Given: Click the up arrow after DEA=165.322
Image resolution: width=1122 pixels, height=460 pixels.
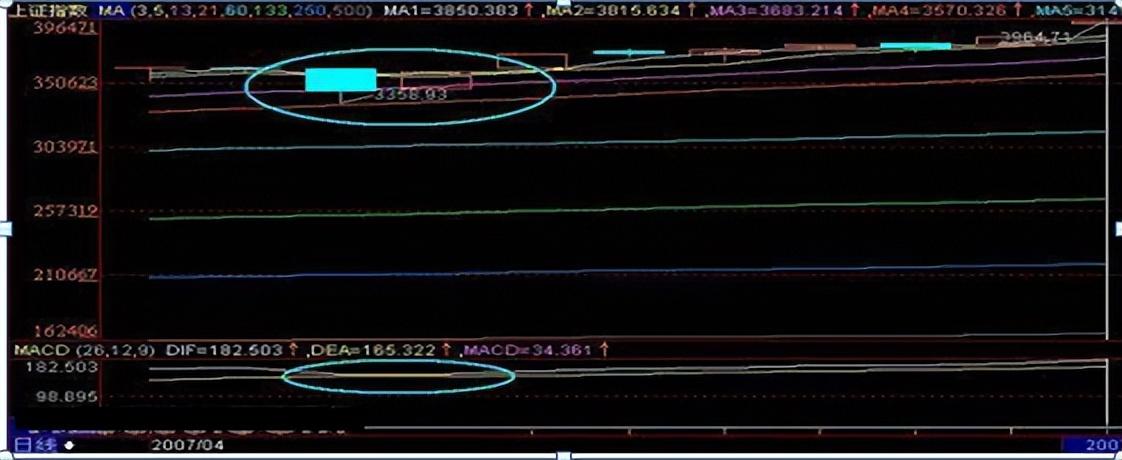Looking at the screenshot, I should (x=443, y=350).
